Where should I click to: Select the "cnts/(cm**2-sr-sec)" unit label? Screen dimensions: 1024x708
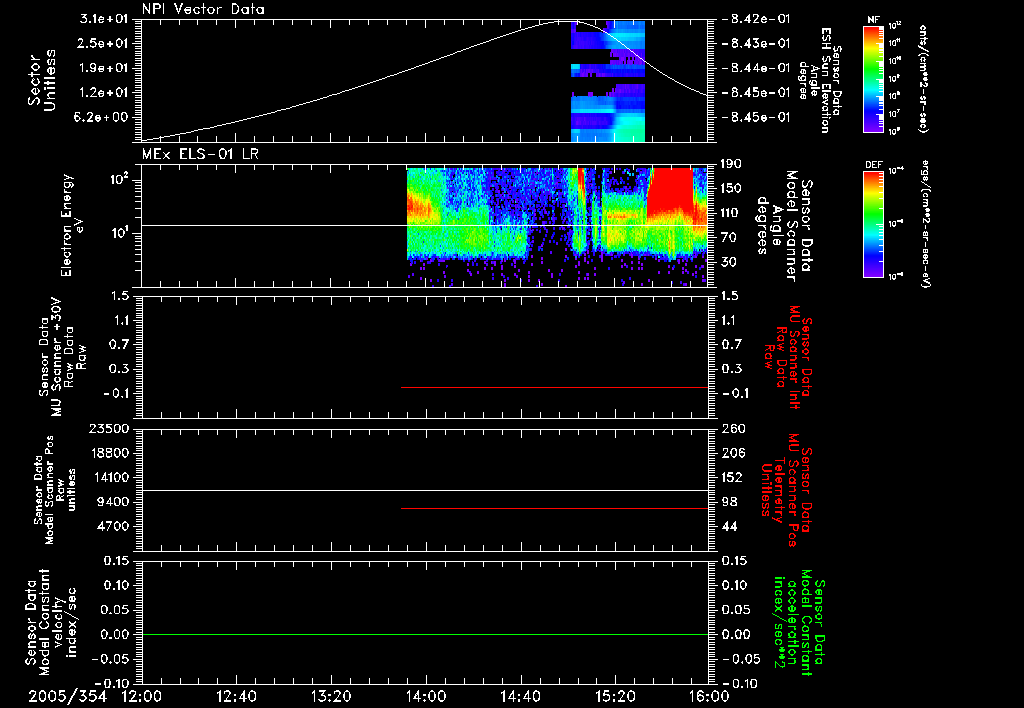pyautogui.click(x=923, y=79)
